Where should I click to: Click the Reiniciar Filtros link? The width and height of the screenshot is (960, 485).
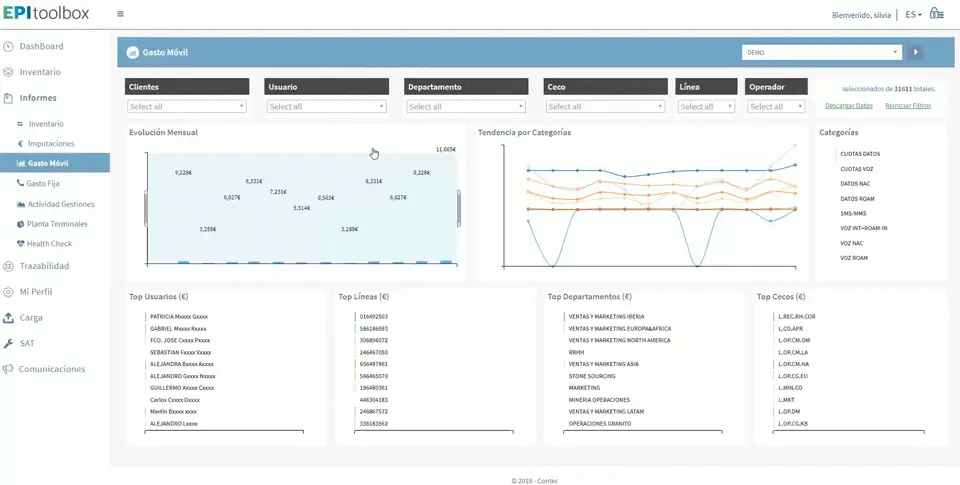tap(908, 106)
